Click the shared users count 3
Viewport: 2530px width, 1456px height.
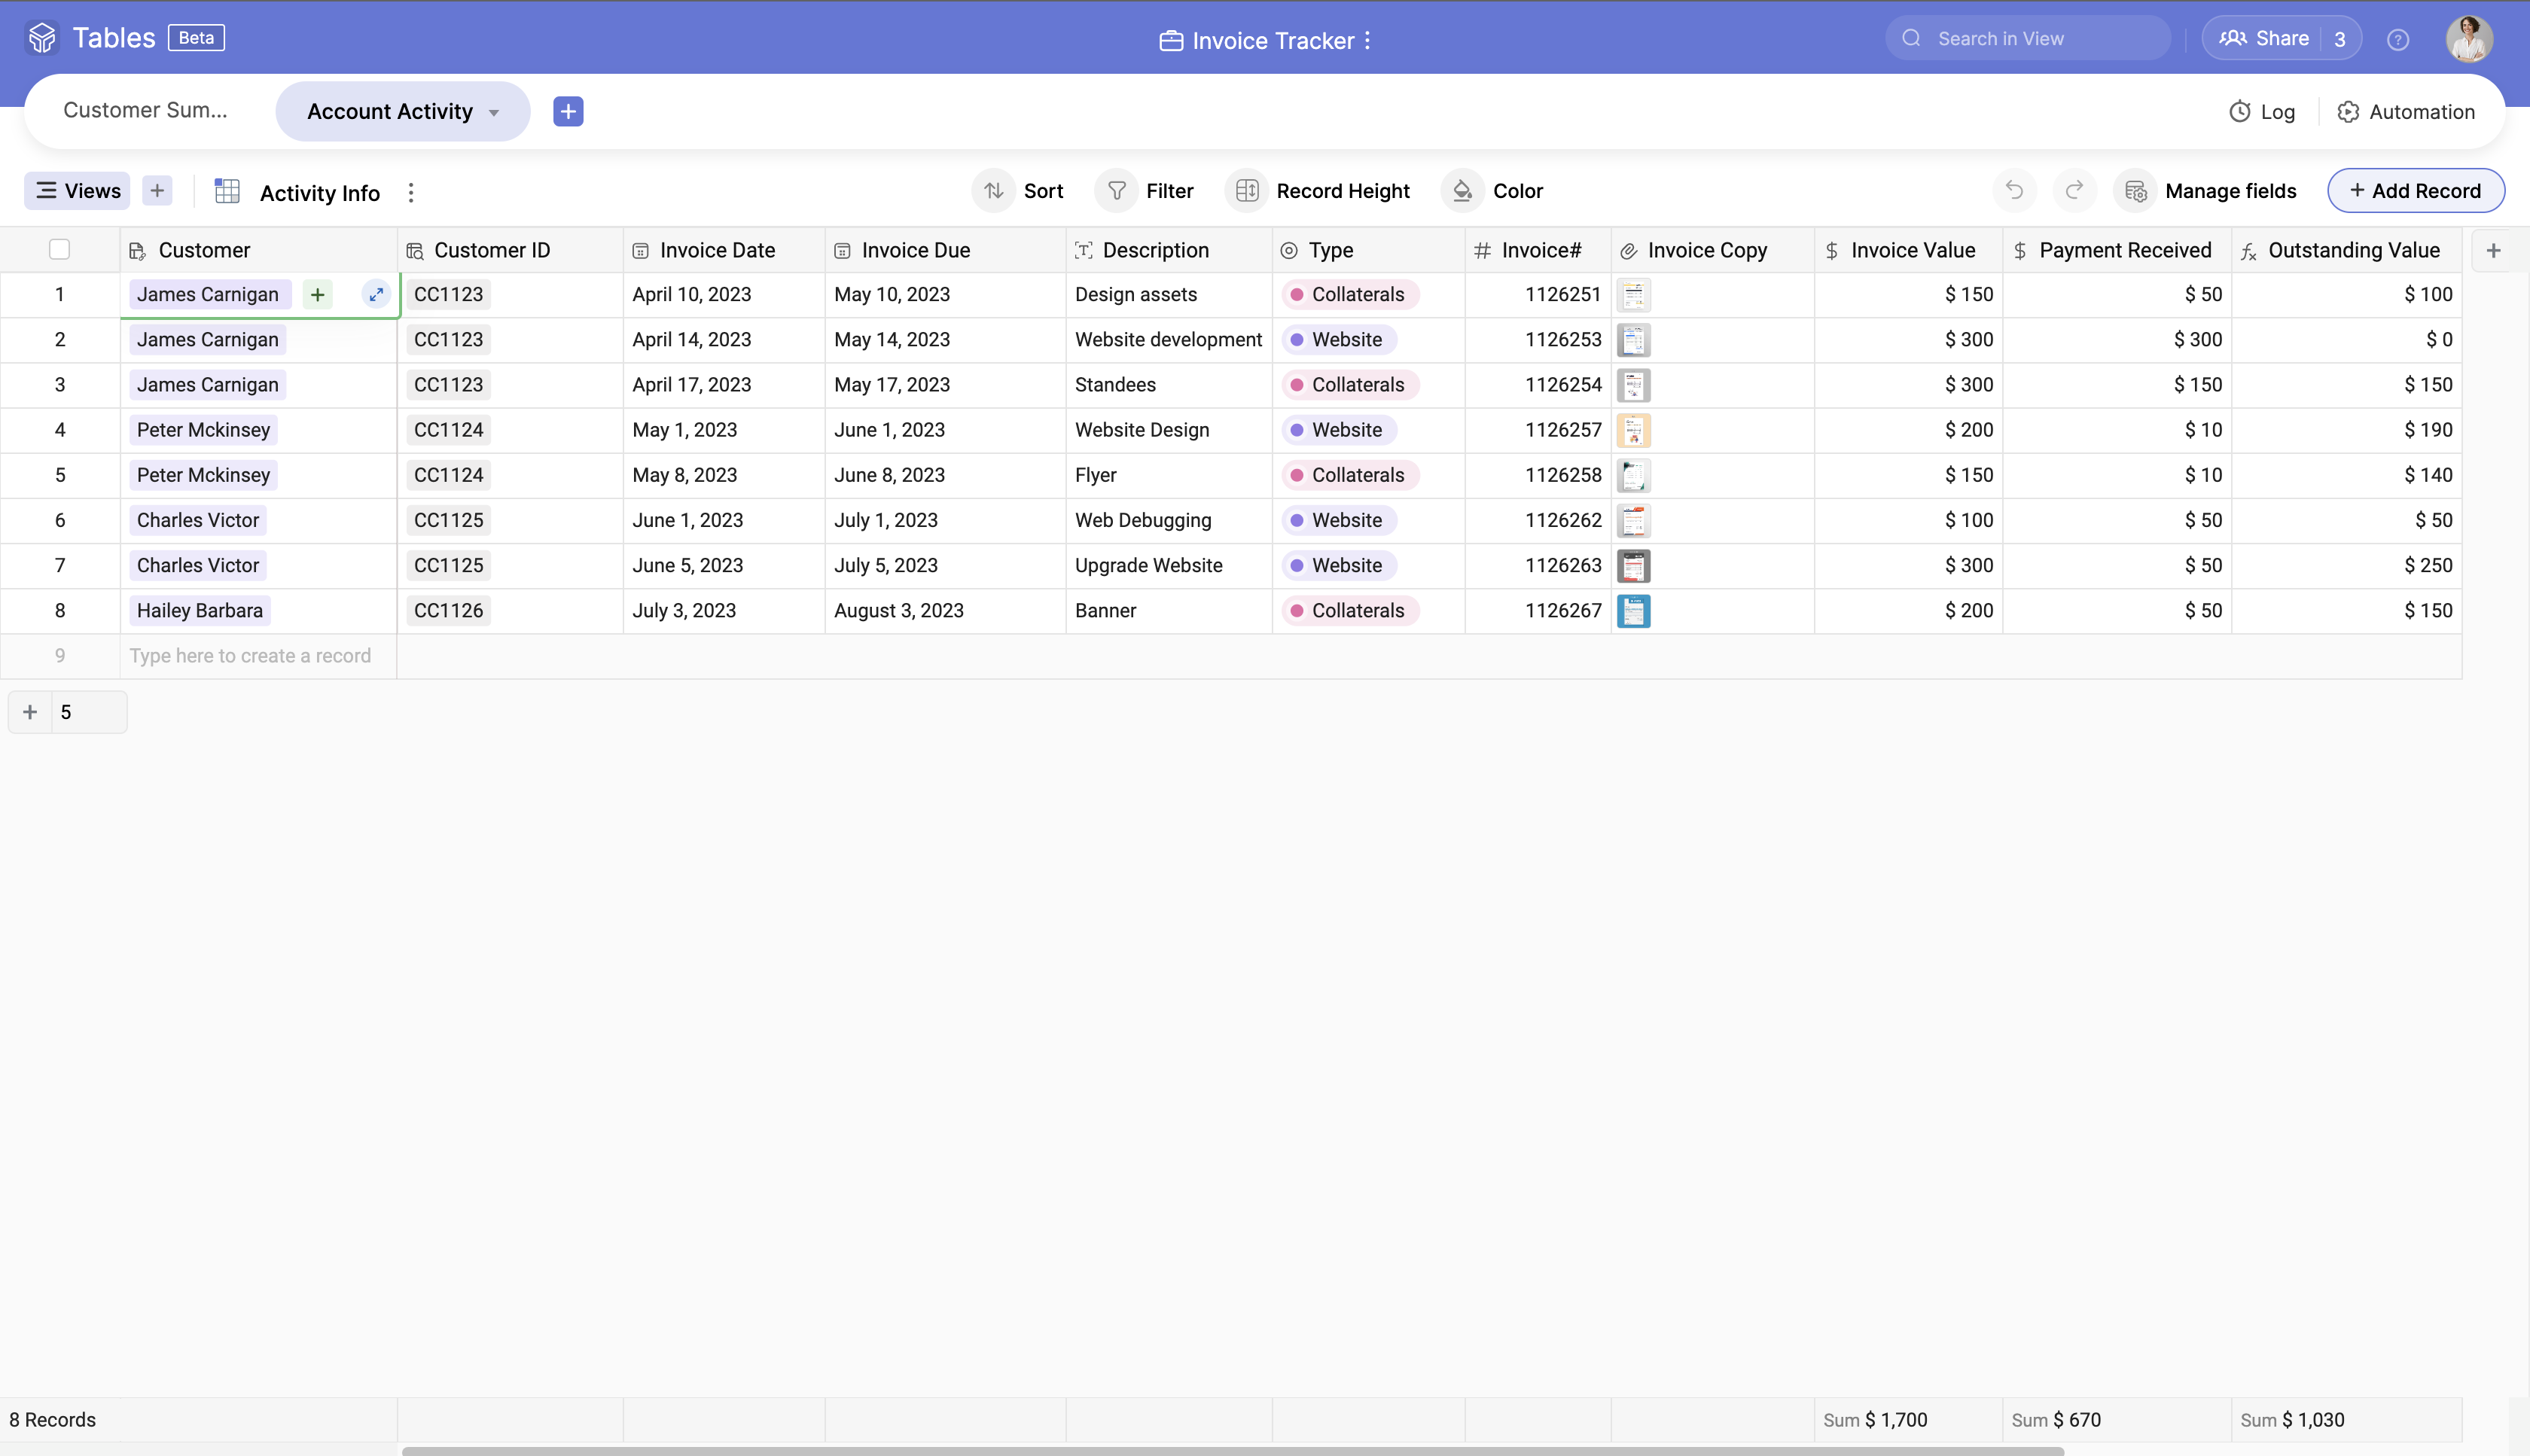click(2339, 39)
